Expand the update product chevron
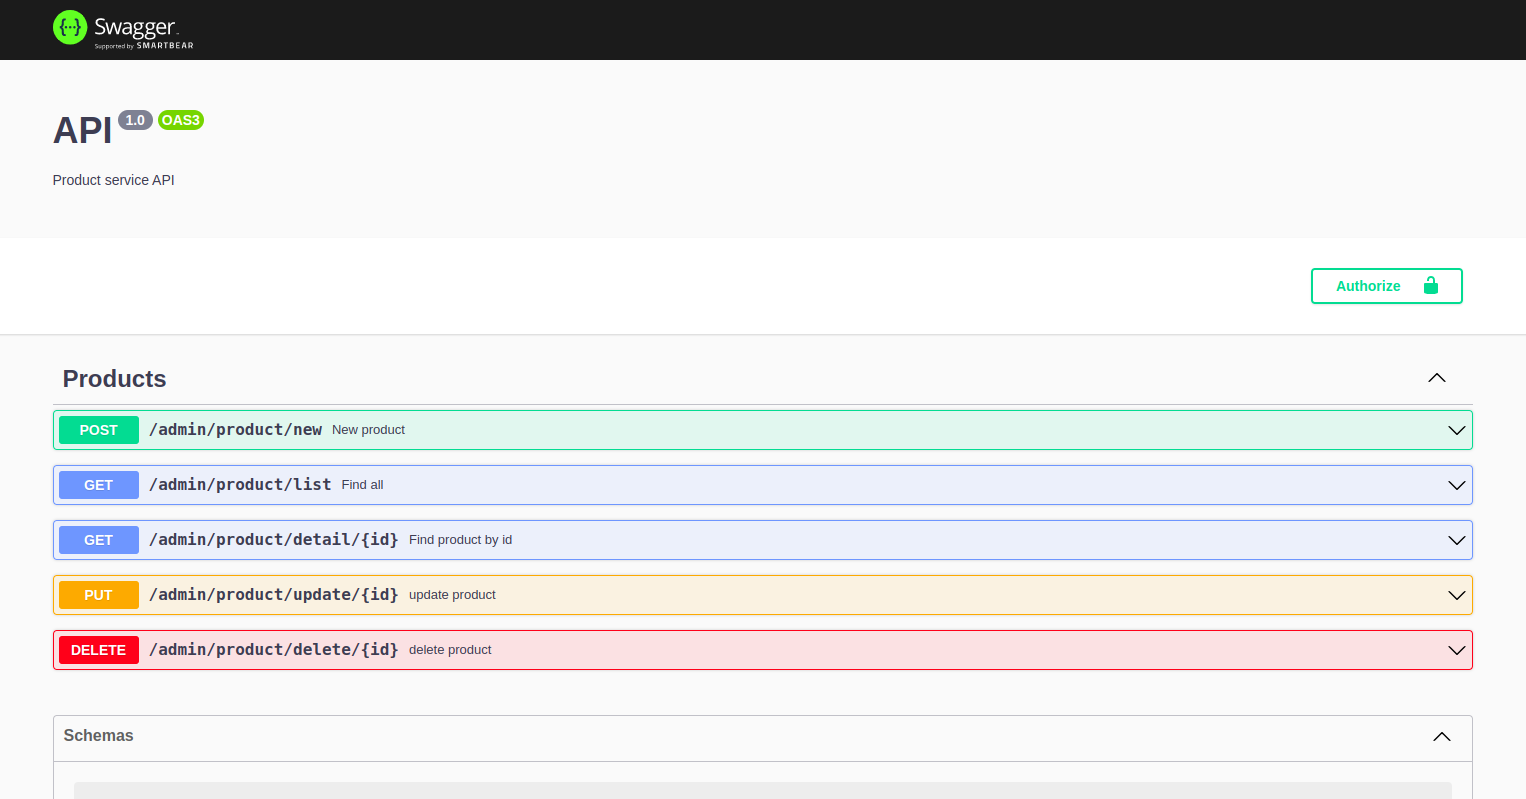 [1456, 595]
